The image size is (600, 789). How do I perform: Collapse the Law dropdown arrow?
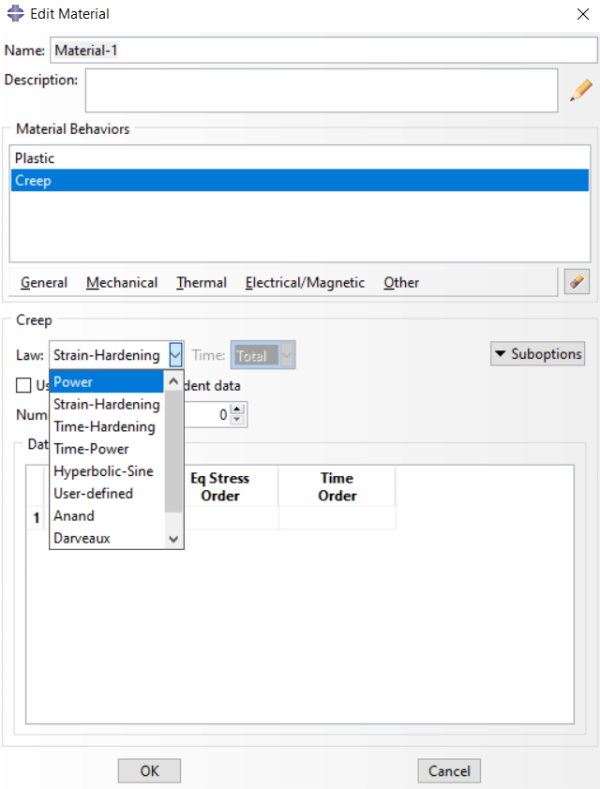[x=176, y=355]
